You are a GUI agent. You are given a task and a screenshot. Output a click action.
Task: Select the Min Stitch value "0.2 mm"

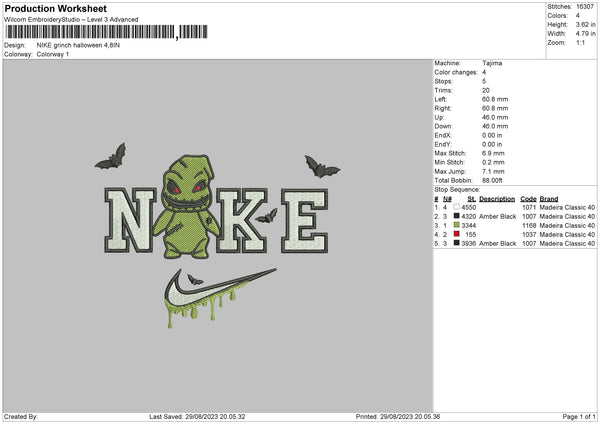coord(493,162)
